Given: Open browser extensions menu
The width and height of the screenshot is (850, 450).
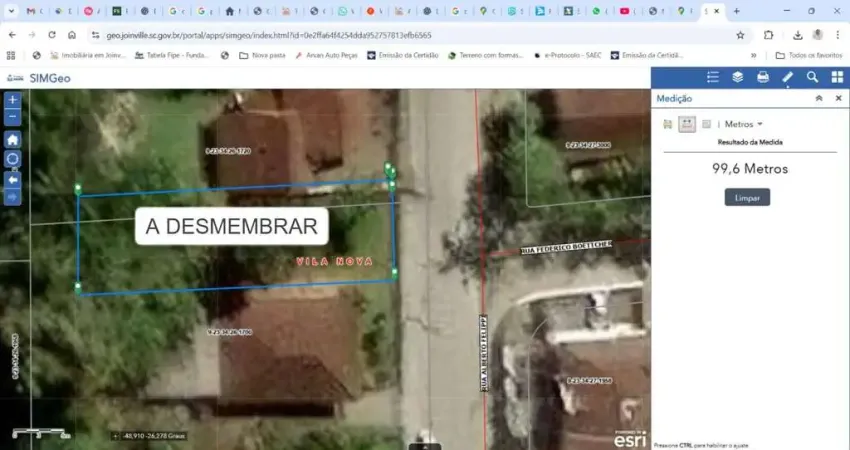Looking at the screenshot, I should coord(768,35).
